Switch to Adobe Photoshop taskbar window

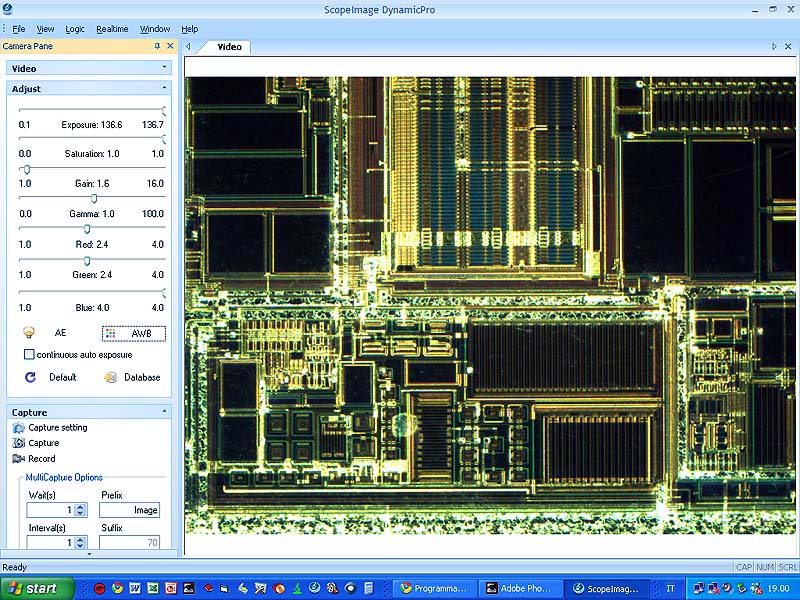(520, 588)
